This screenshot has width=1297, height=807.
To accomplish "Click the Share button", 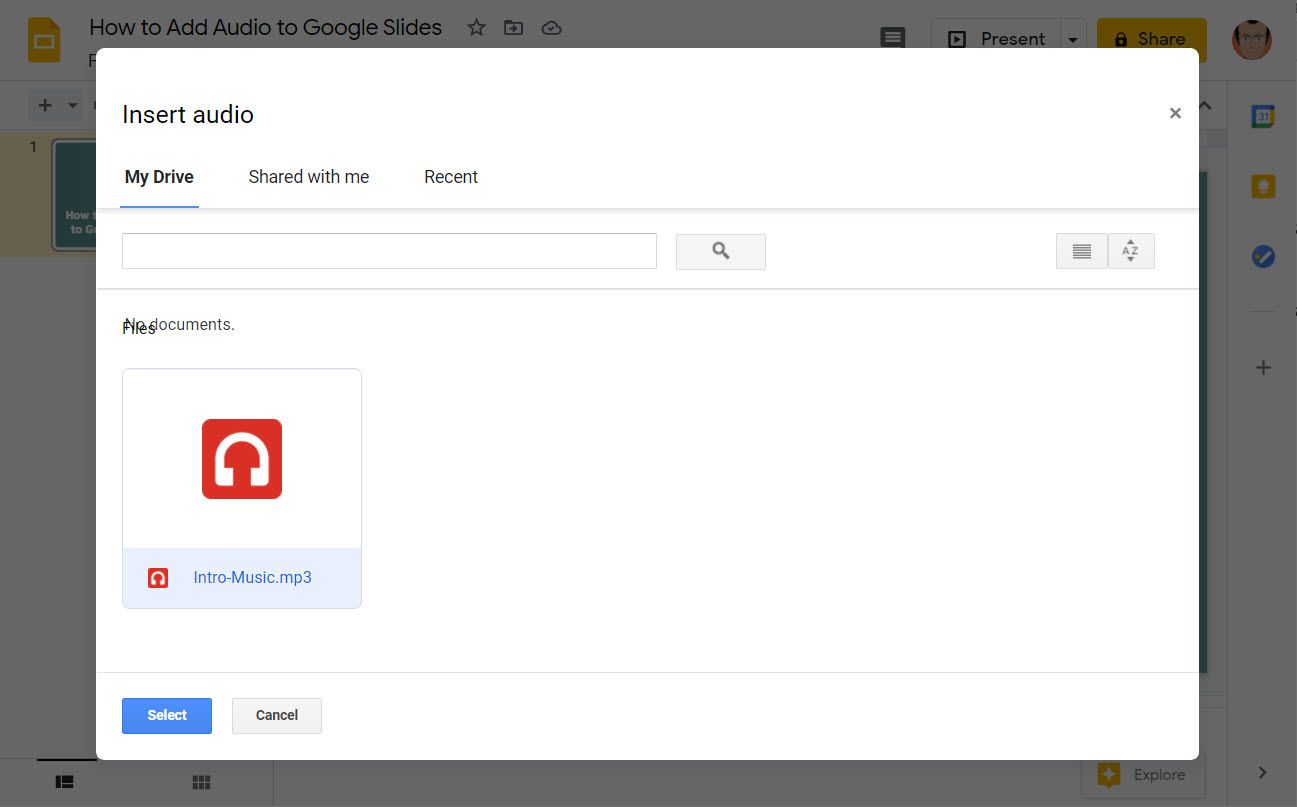I will (x=1151, y=40).
